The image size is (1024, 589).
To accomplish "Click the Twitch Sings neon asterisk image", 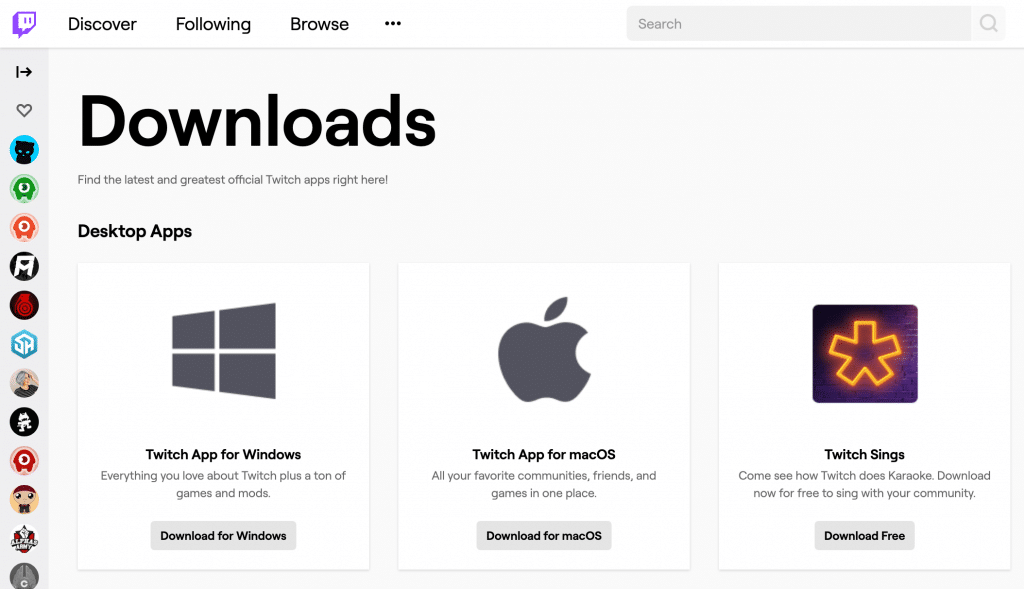I will click(865, 353).
